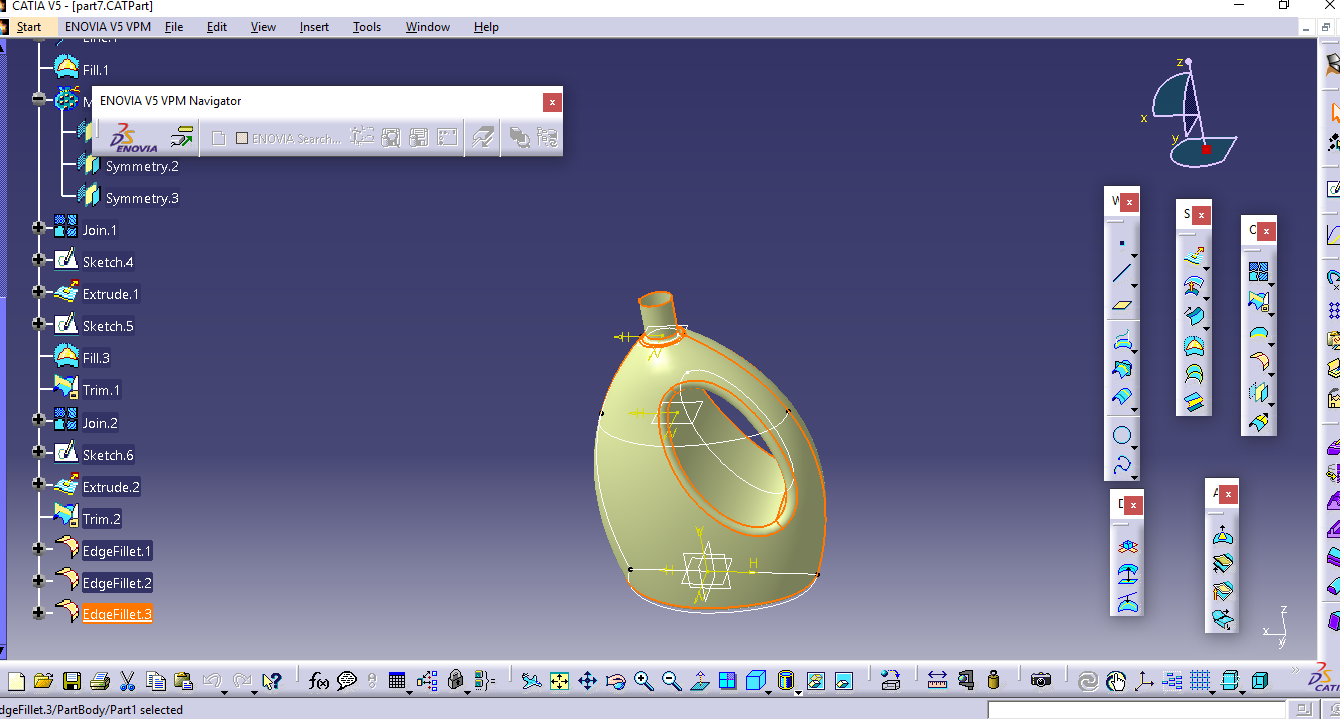Click the Fill surface icon in Surfaces toolbar
1340x719 pixels.
1194,345
